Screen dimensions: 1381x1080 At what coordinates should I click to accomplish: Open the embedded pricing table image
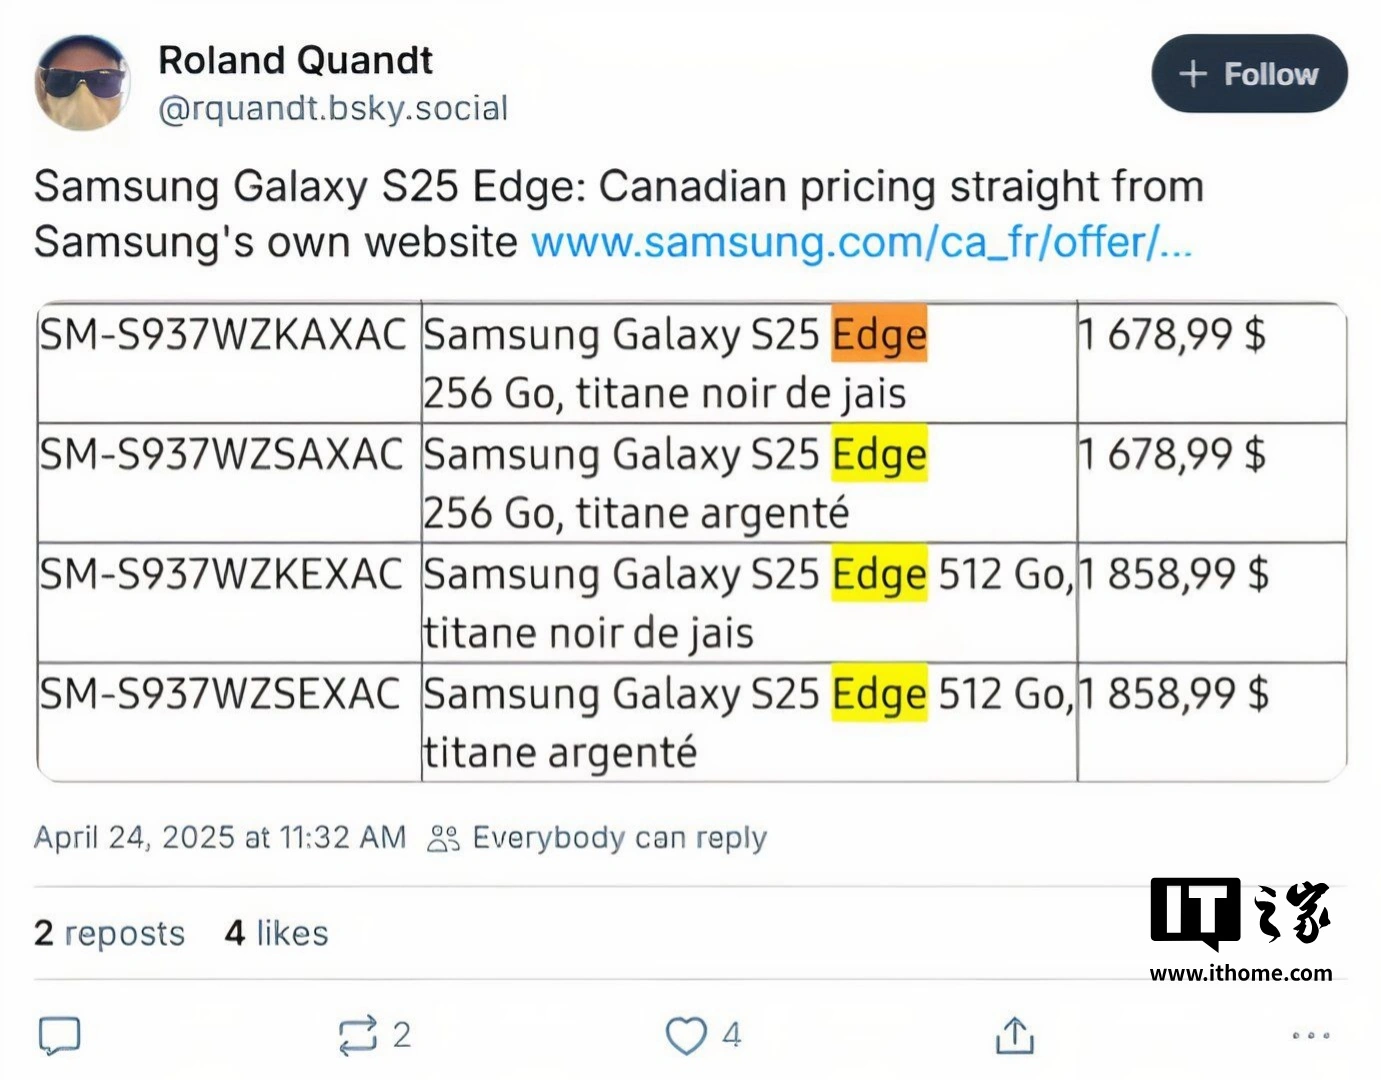click(691, 541)
